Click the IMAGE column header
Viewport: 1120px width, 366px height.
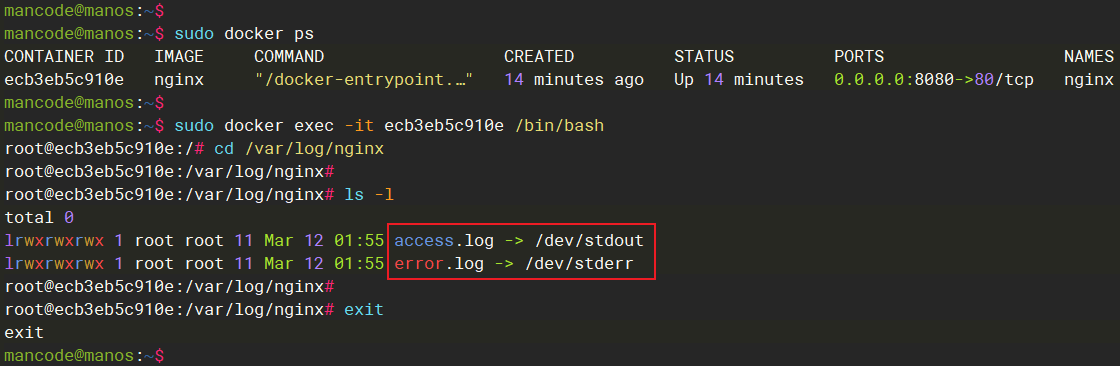tap(179, 56)
